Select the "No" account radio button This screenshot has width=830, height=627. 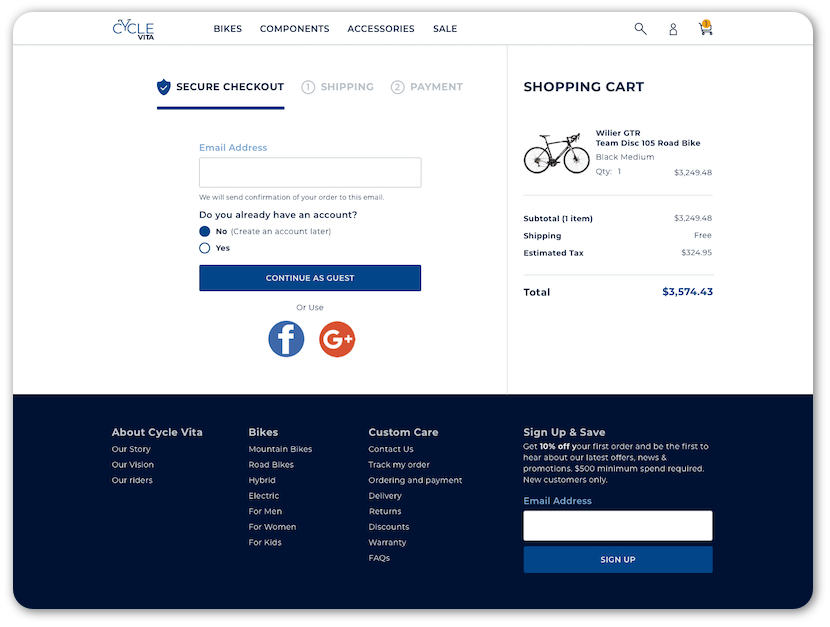[205, 231]
